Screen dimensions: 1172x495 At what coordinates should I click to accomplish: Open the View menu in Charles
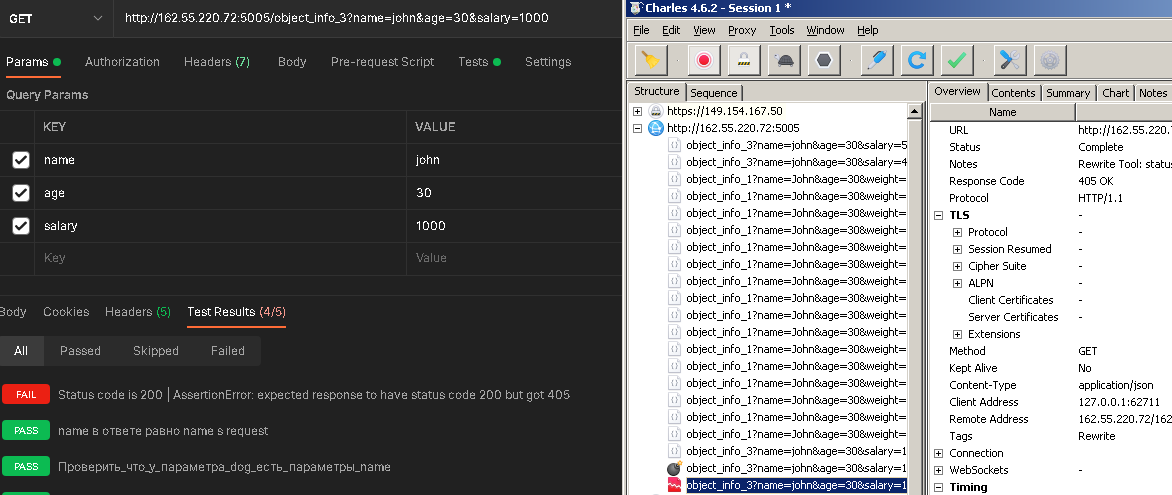click(704, 31)
